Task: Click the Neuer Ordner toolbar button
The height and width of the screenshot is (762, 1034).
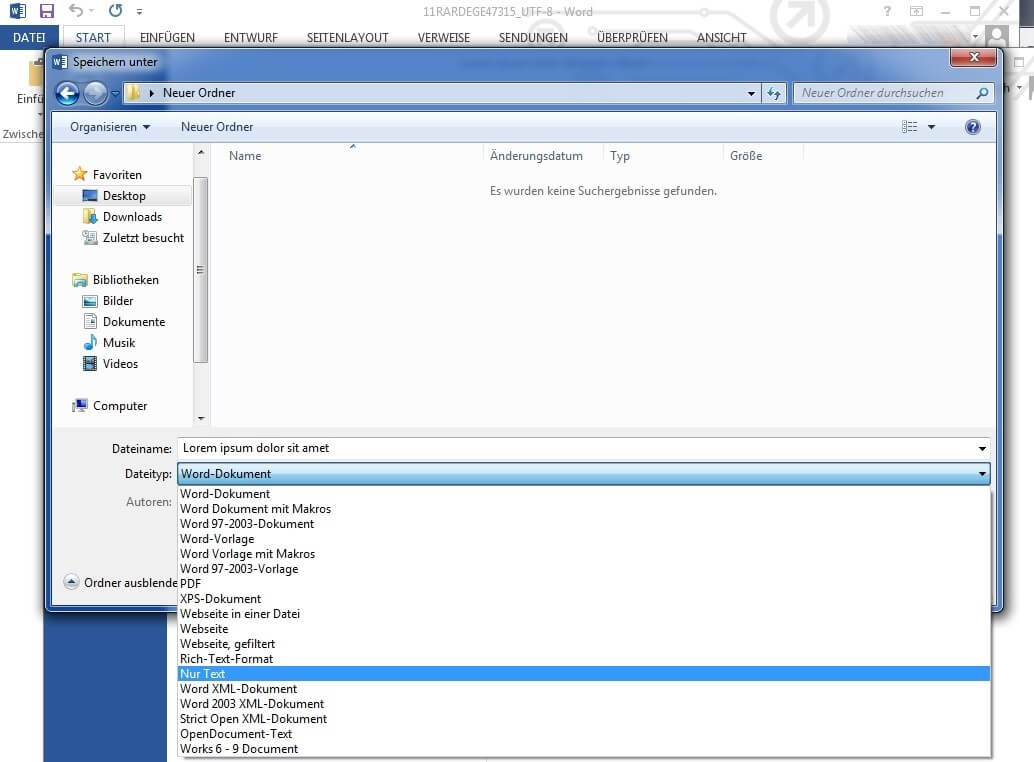Action: 217,127
